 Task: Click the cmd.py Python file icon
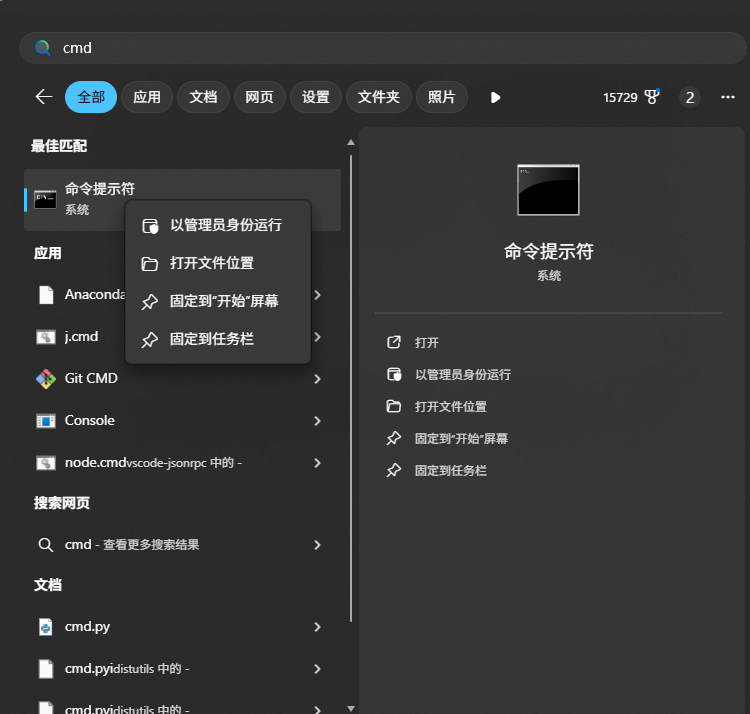(x=46, y=627)
